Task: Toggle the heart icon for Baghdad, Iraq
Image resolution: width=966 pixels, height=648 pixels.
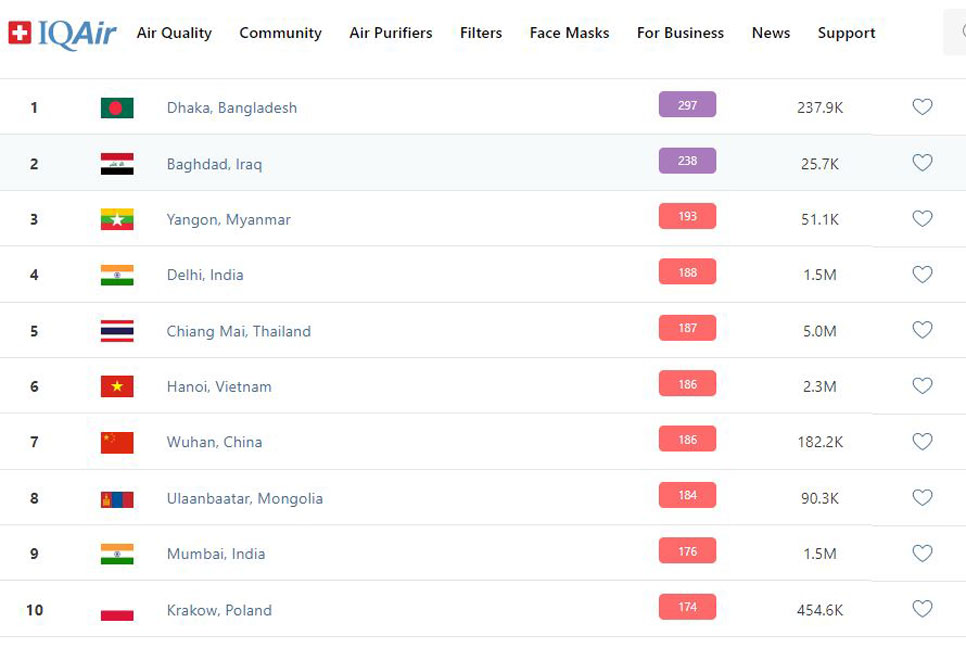Action: 922,163
